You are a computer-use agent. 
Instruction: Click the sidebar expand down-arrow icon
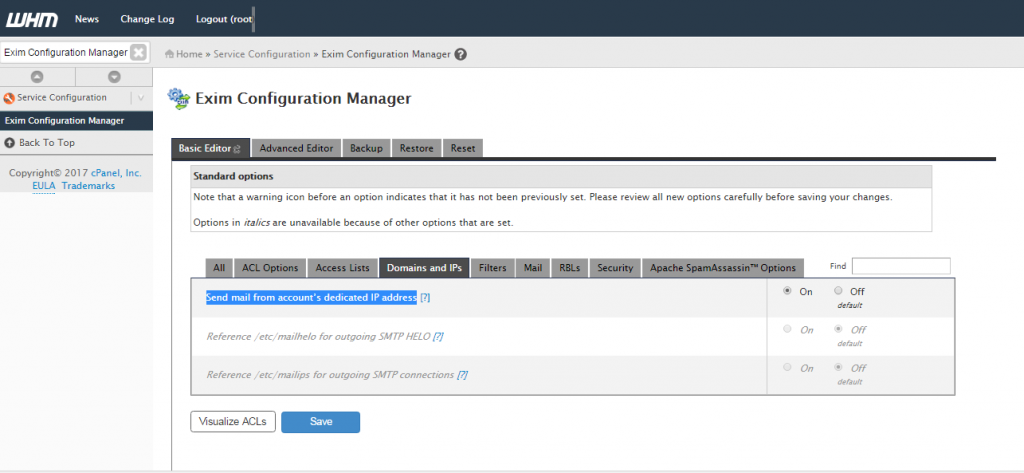(x=114, y=77)
